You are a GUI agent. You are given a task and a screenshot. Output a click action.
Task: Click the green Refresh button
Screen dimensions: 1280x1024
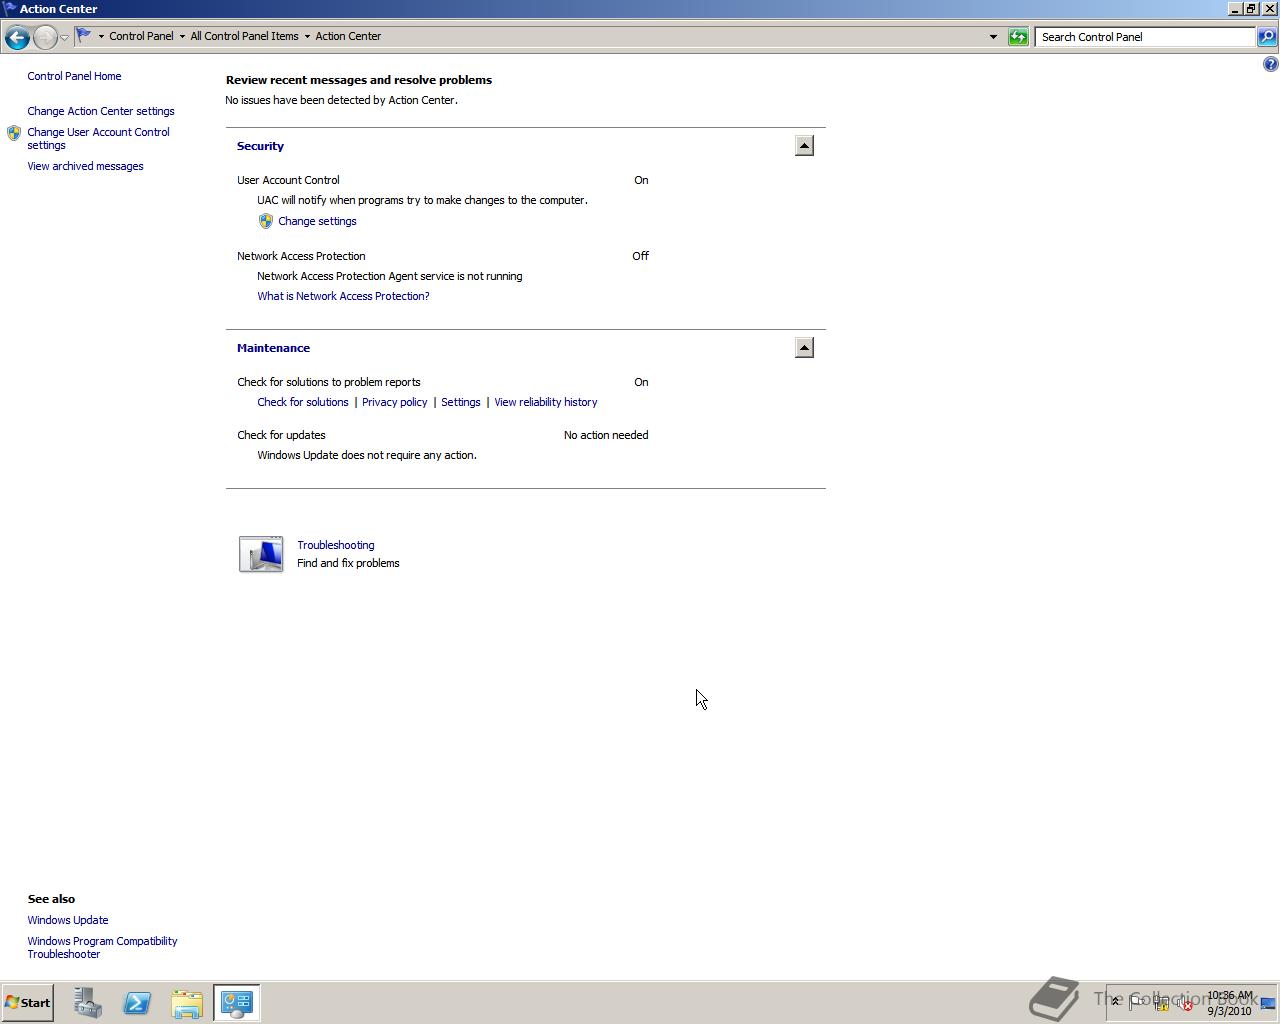(1018, 37)
